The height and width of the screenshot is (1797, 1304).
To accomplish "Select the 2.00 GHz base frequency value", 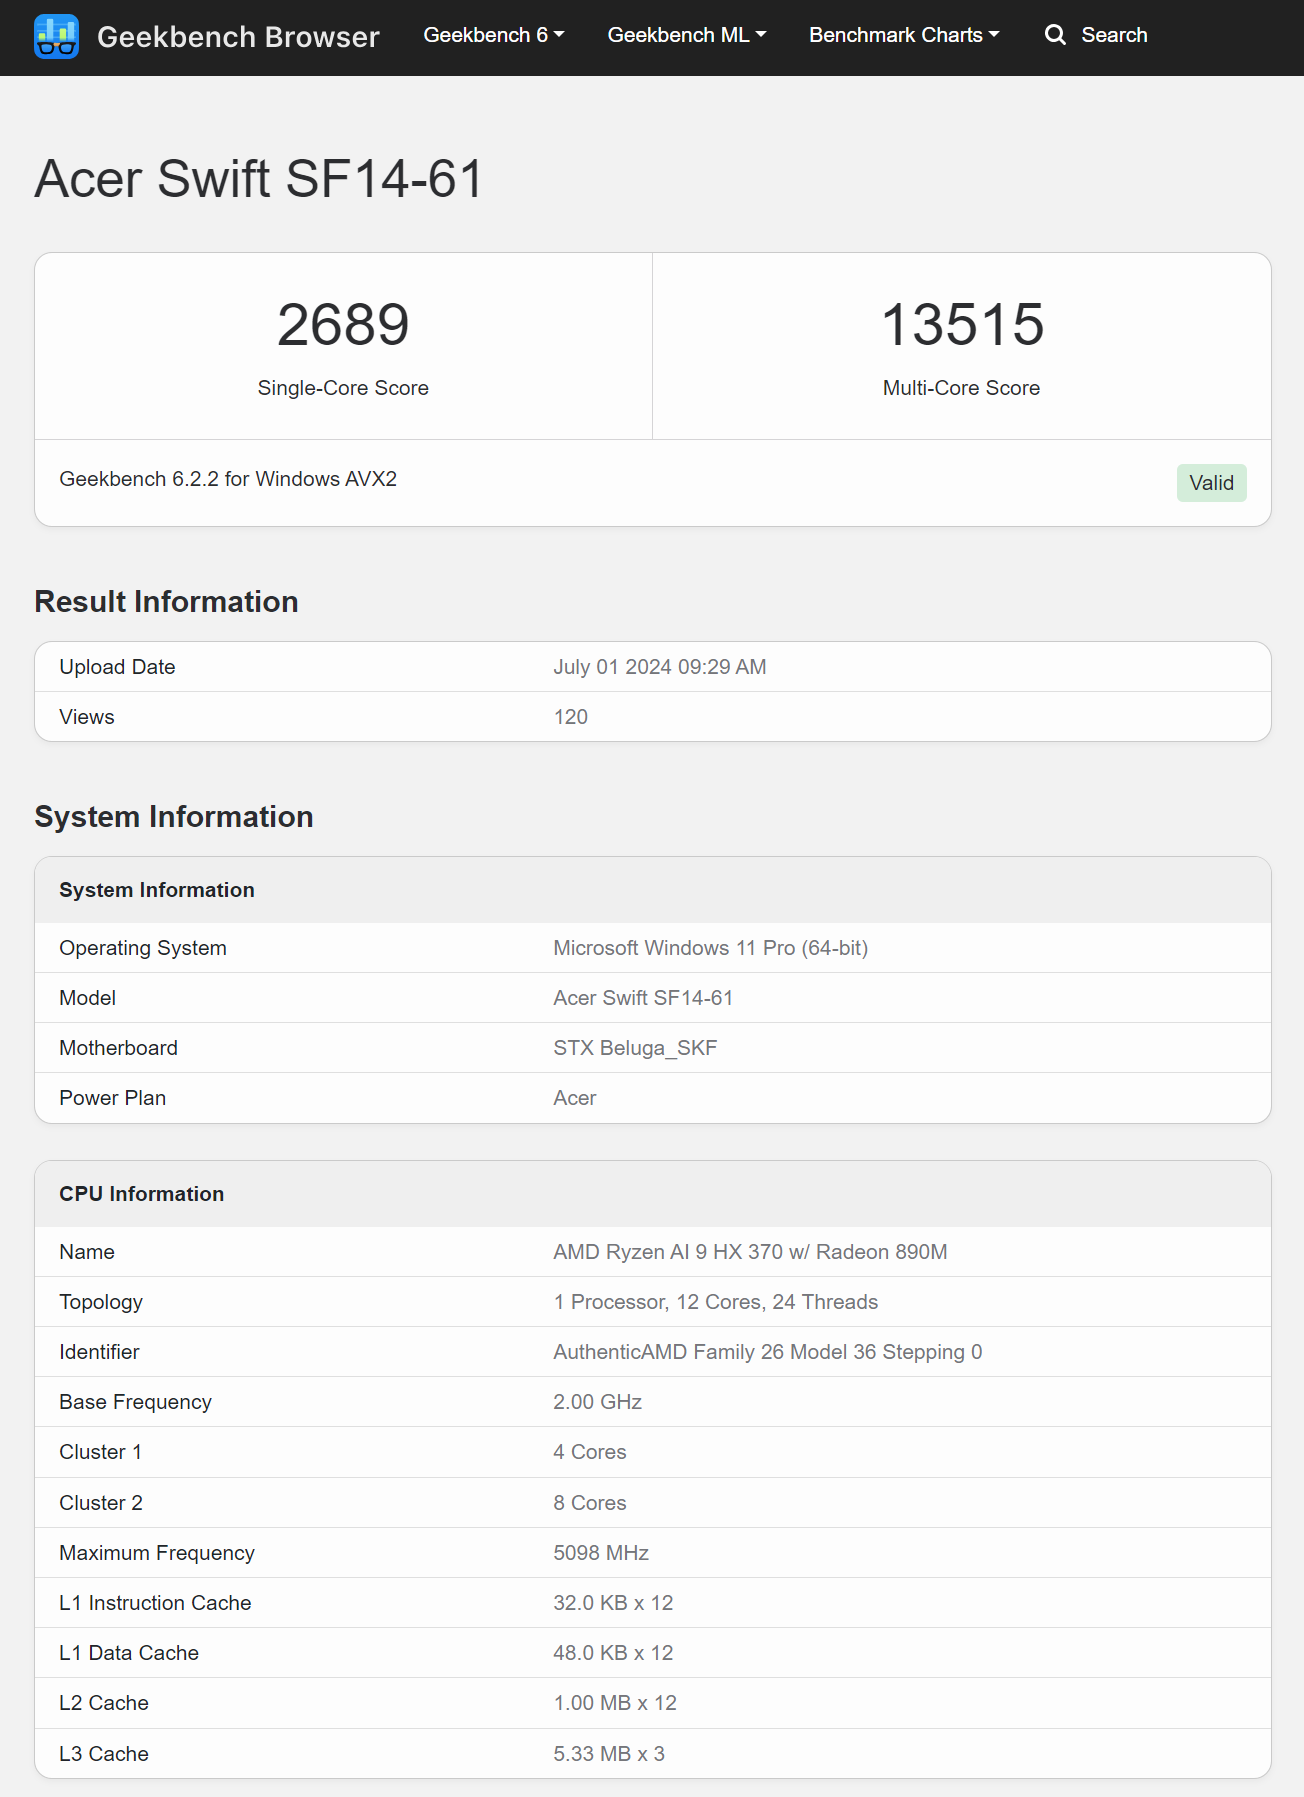I will [x=598, y=1402].
